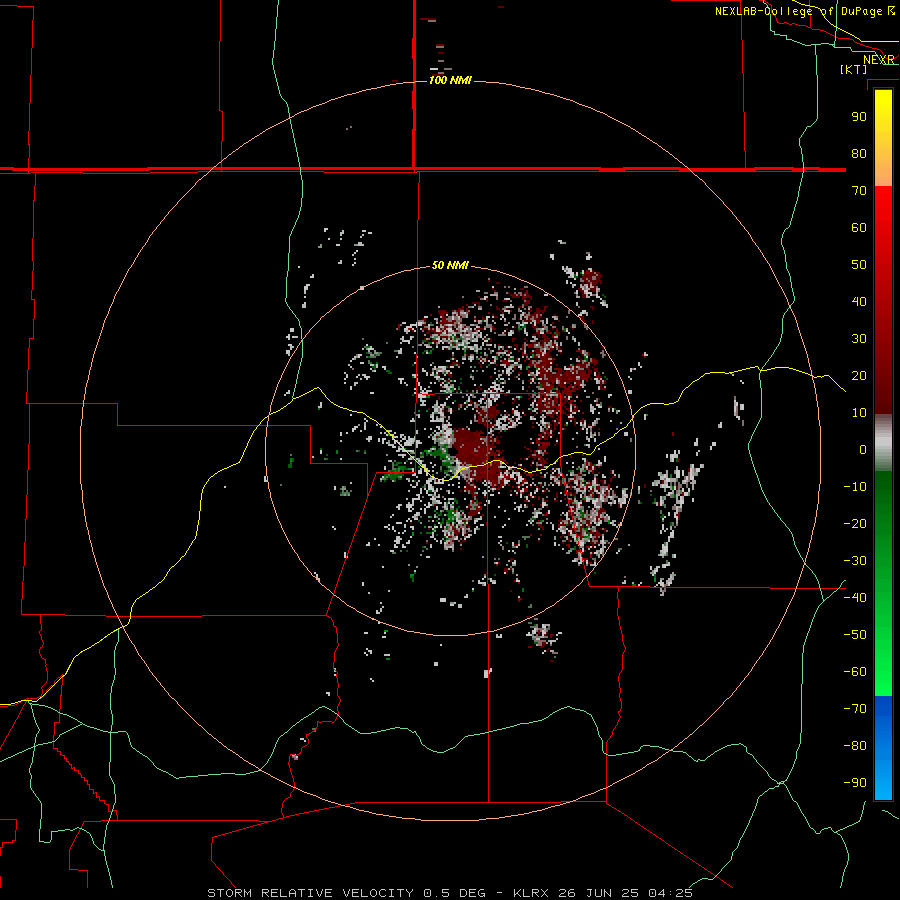Click the positive 40 scale label

859,301
